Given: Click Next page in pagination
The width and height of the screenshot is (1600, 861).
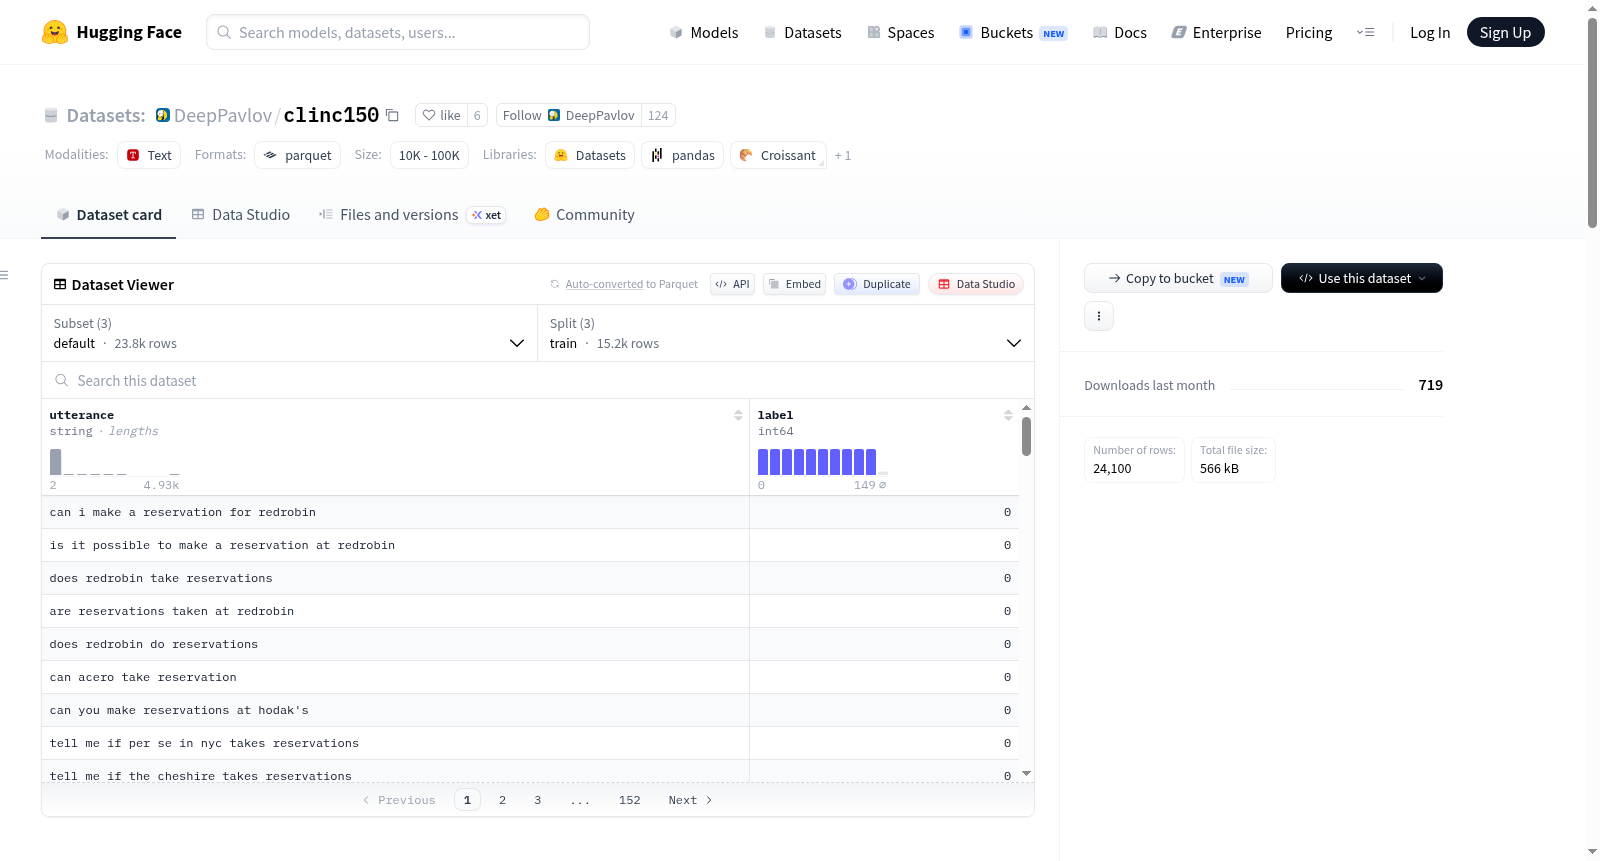Looking at the screenshot, I should tap(690, 800).
